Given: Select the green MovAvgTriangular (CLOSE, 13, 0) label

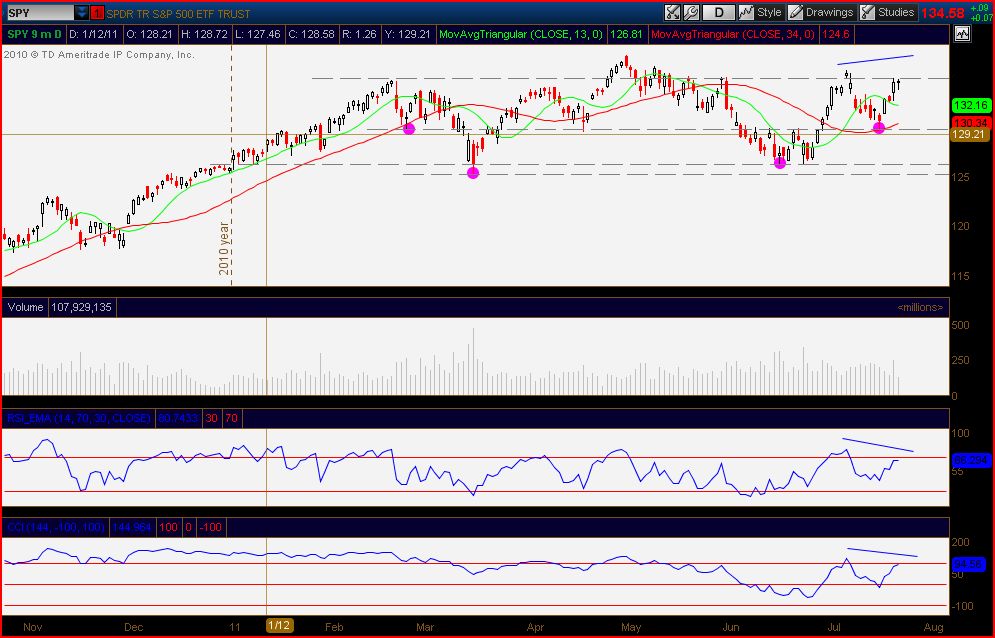Looking at the screenshot, I should point(521,34).
